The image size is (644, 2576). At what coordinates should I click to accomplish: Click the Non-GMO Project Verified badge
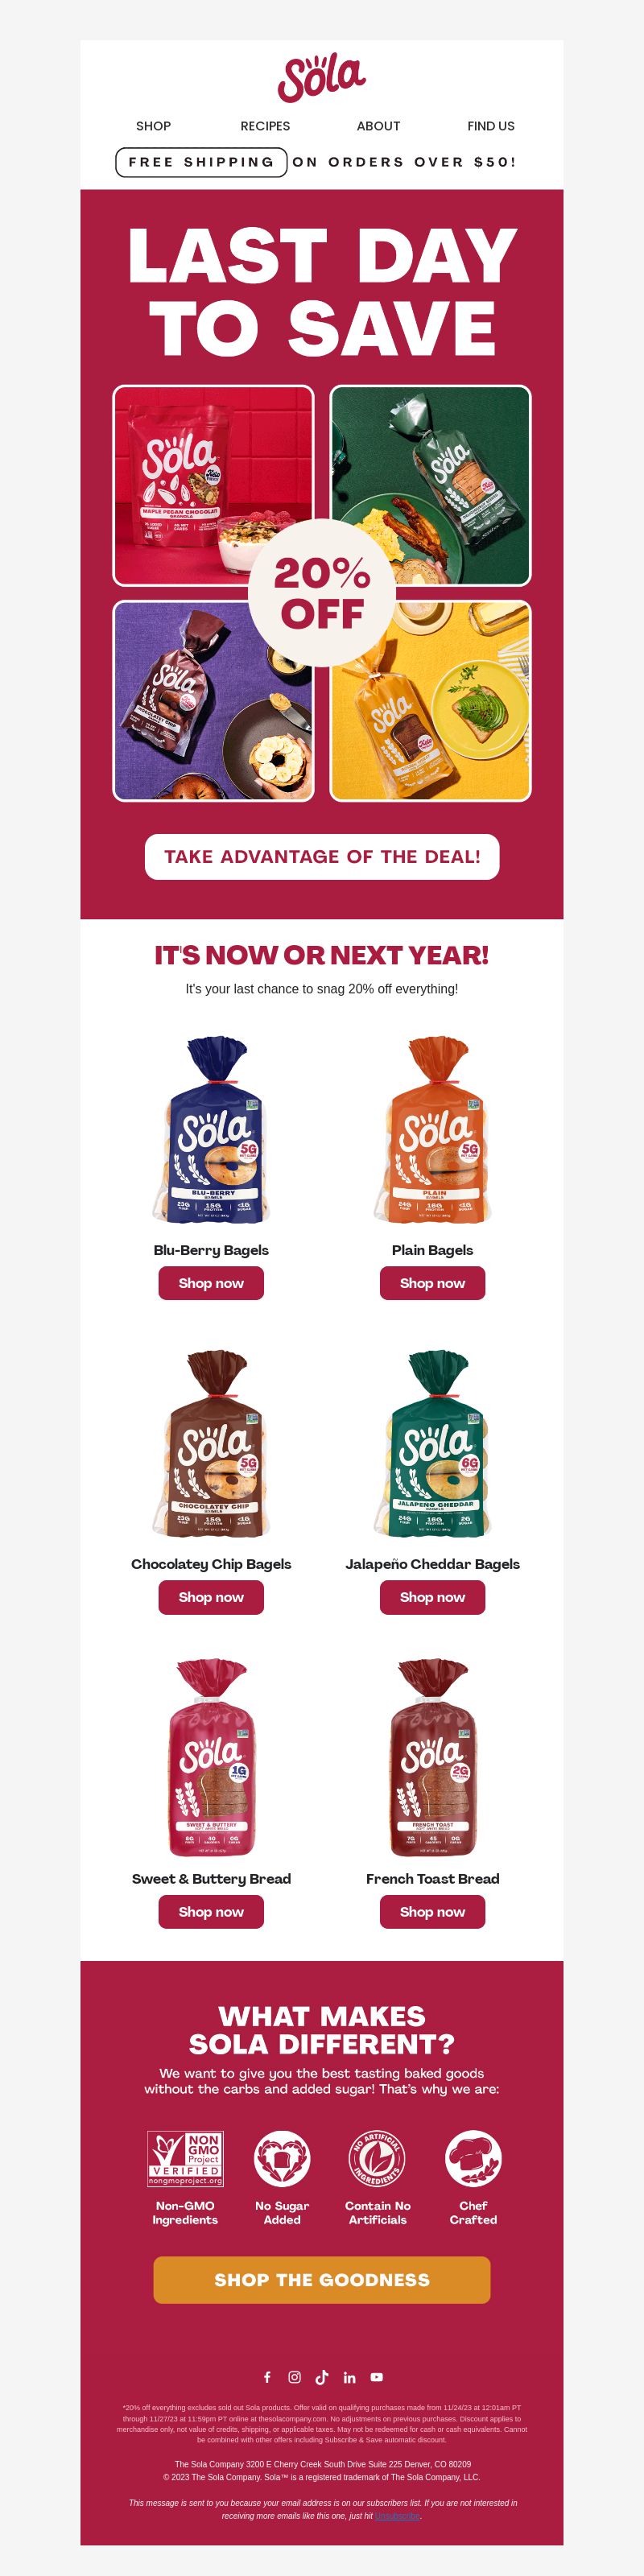click(185, 2158)
